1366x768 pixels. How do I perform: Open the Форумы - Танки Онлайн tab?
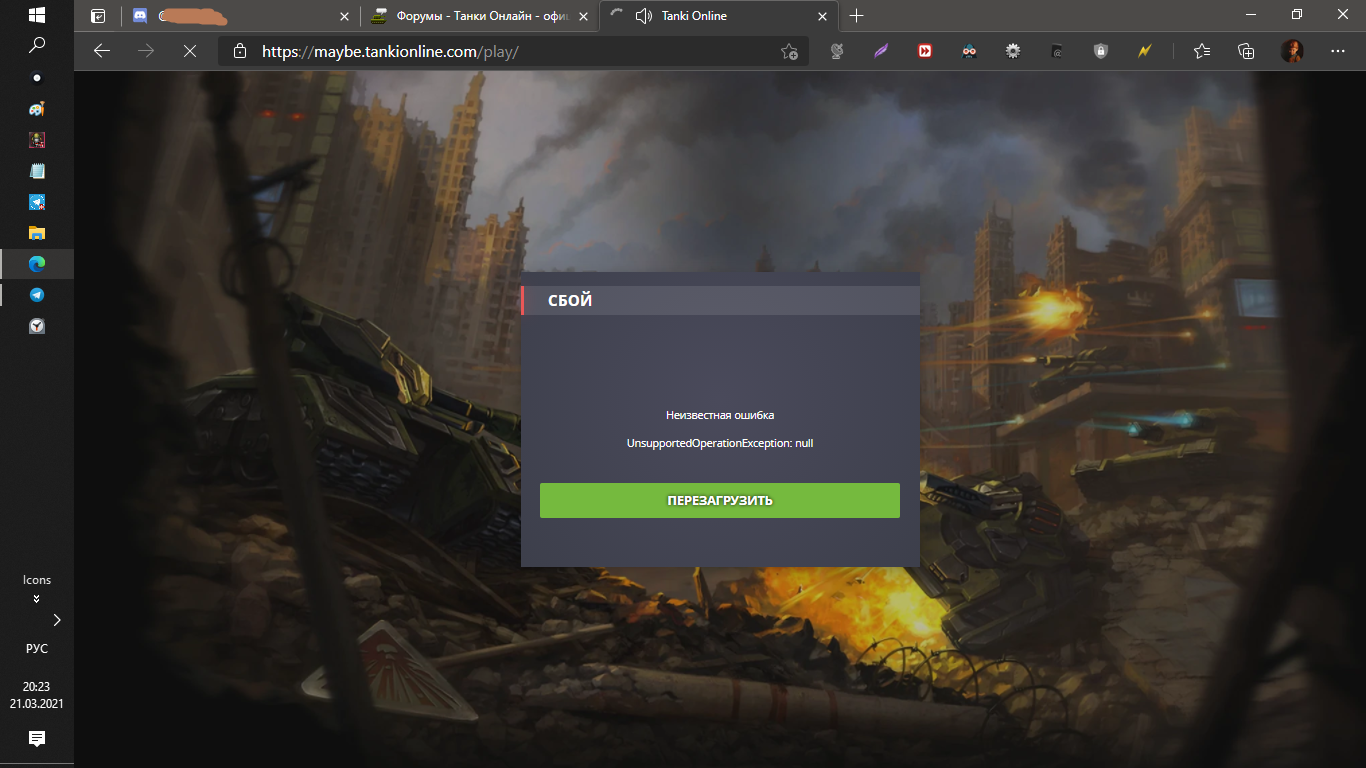[x=480, y=16]
